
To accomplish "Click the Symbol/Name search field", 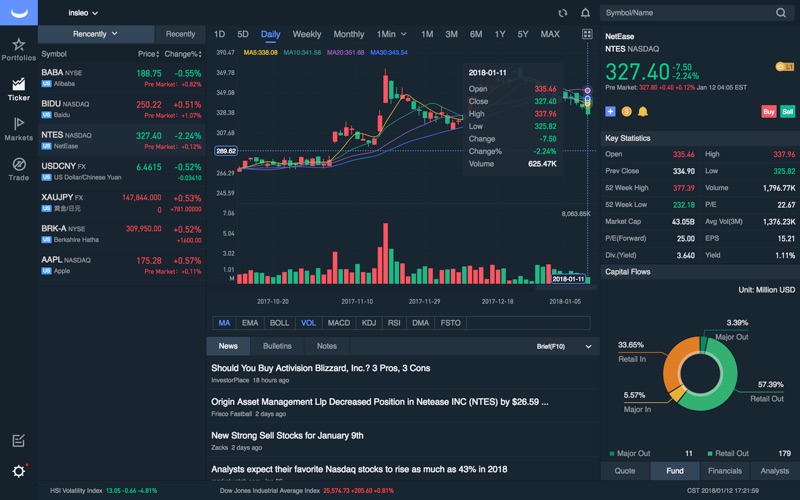I will (697, 13).
